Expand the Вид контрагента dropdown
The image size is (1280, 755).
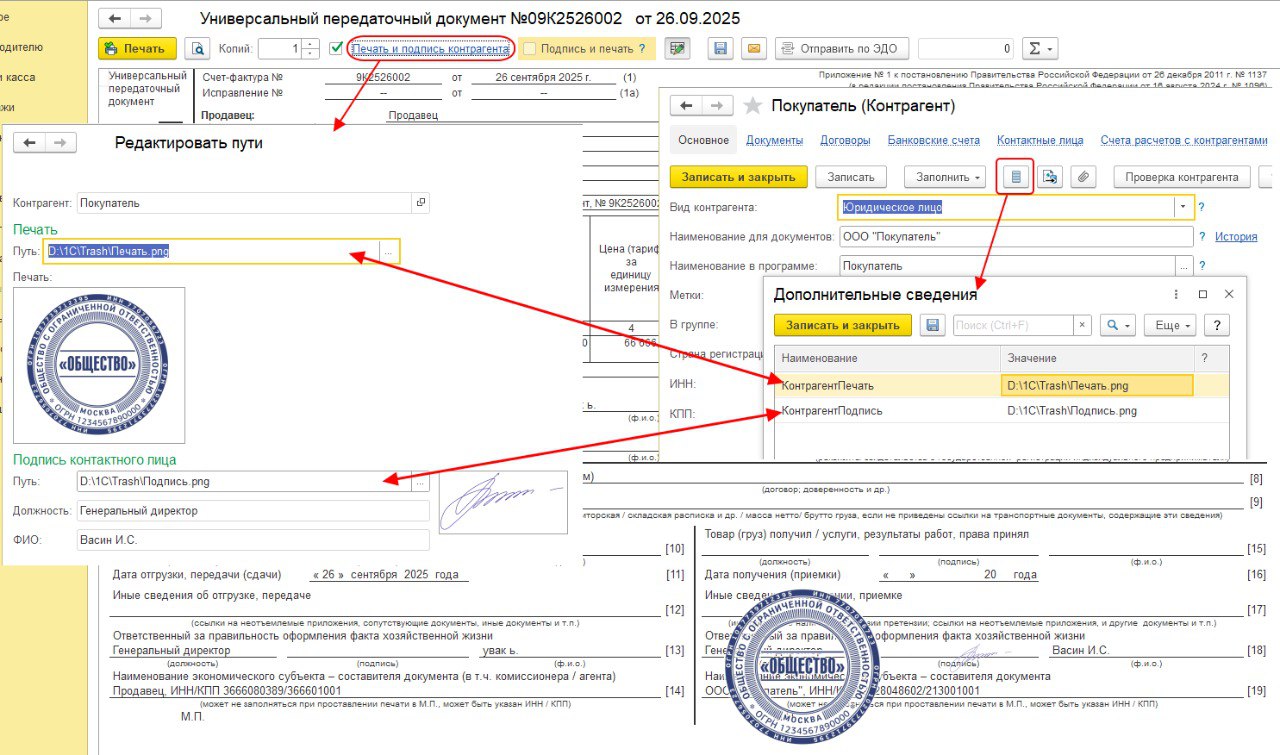click(x=1183, y=207)
